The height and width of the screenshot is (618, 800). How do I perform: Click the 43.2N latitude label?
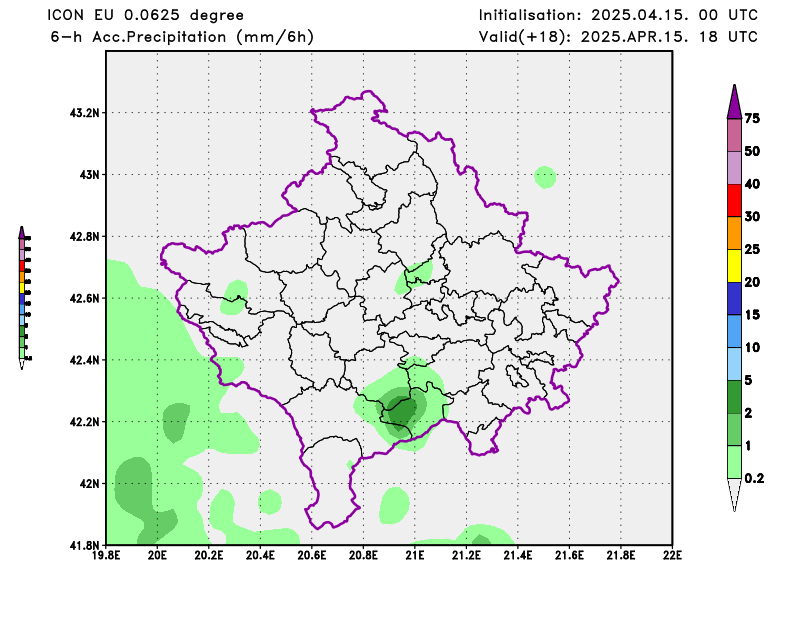(85, 113)
